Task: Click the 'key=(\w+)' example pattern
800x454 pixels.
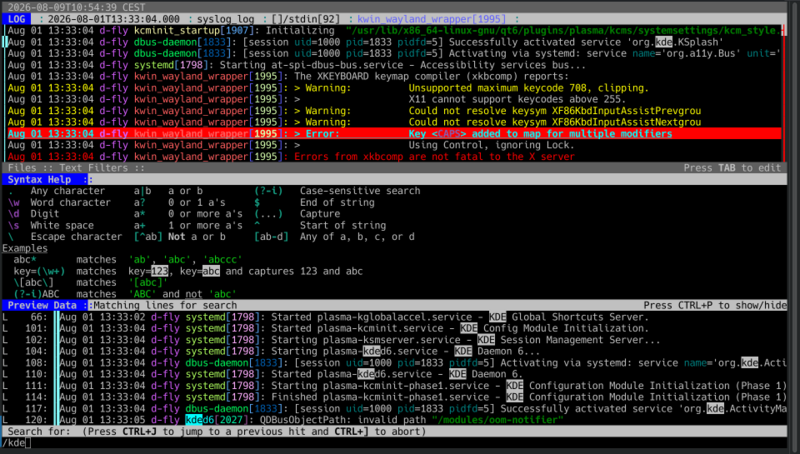Action: [39, 271]
